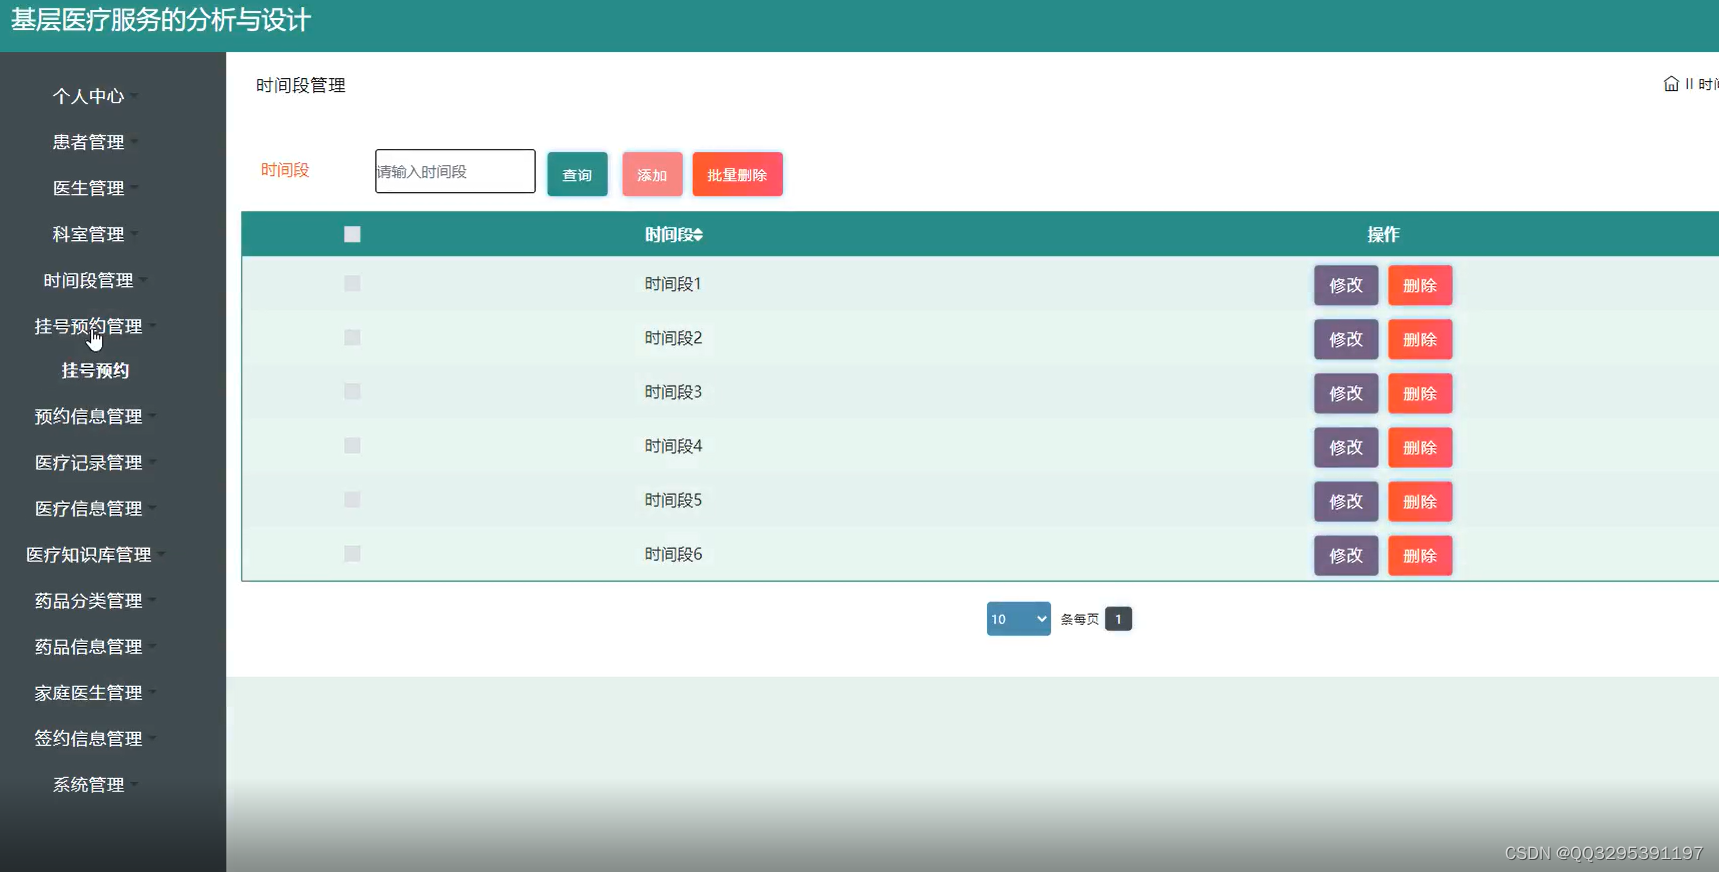The height and width of the screenshot is (872, 1719).
Task: Expand 科室管理 sidebar menu
Action: pyautogui.click(x=94, y=234)
